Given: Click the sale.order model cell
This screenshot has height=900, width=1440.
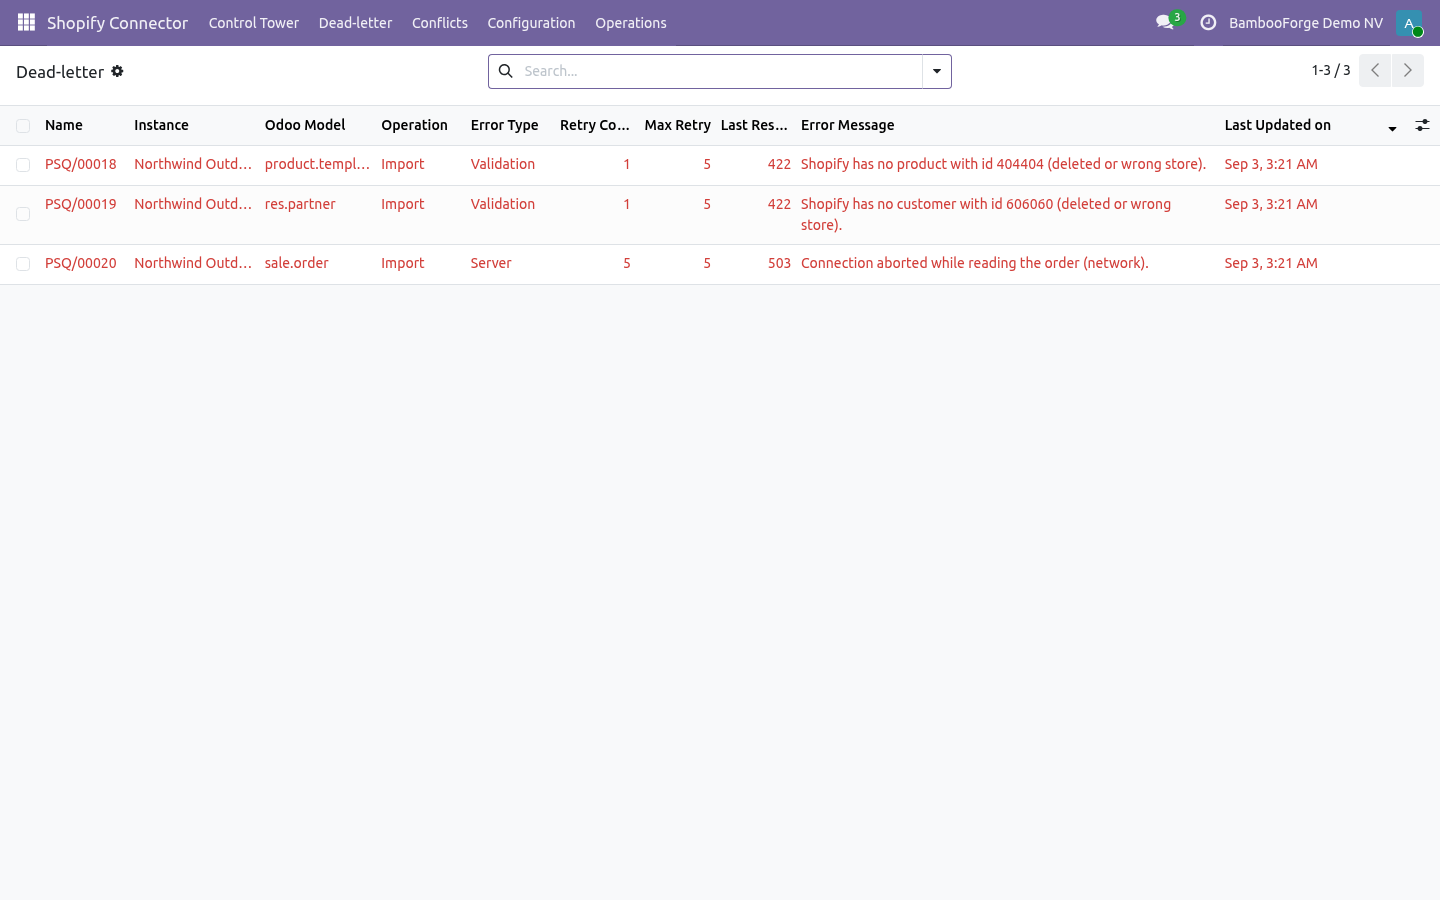Looking at the screenshot, I should coord(297,263).
